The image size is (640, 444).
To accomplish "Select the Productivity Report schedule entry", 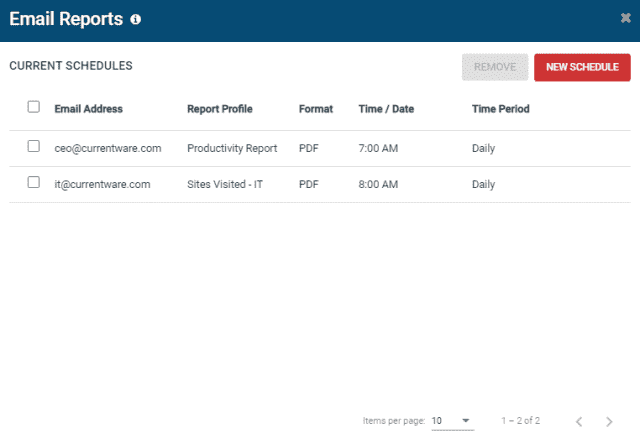I will (232, 148).
